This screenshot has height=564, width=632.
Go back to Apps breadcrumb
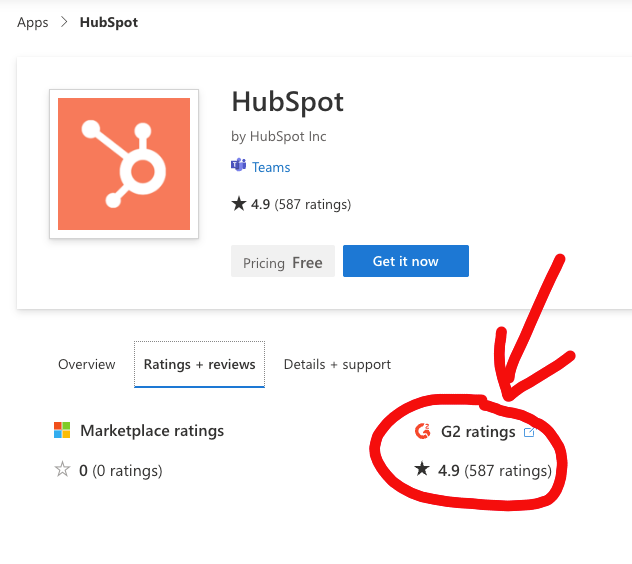(x=32, y=22)
